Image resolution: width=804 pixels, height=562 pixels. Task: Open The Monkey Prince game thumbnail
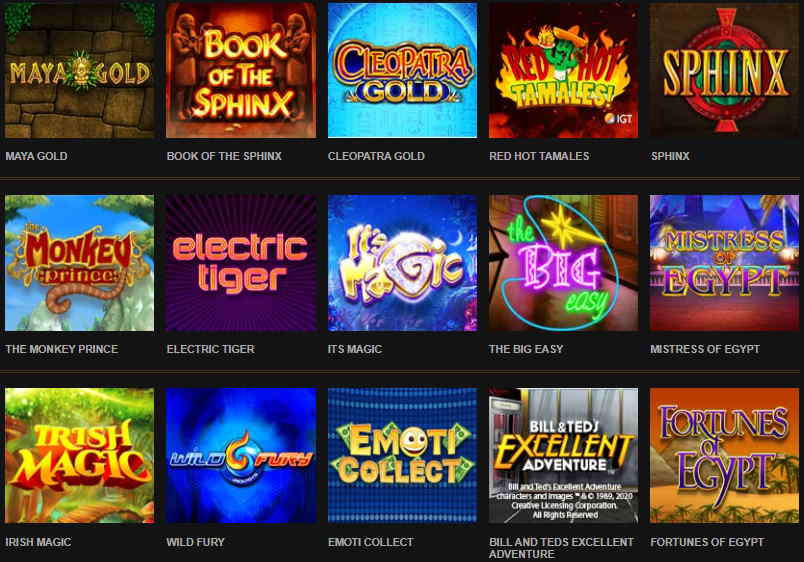pos(79,263)
